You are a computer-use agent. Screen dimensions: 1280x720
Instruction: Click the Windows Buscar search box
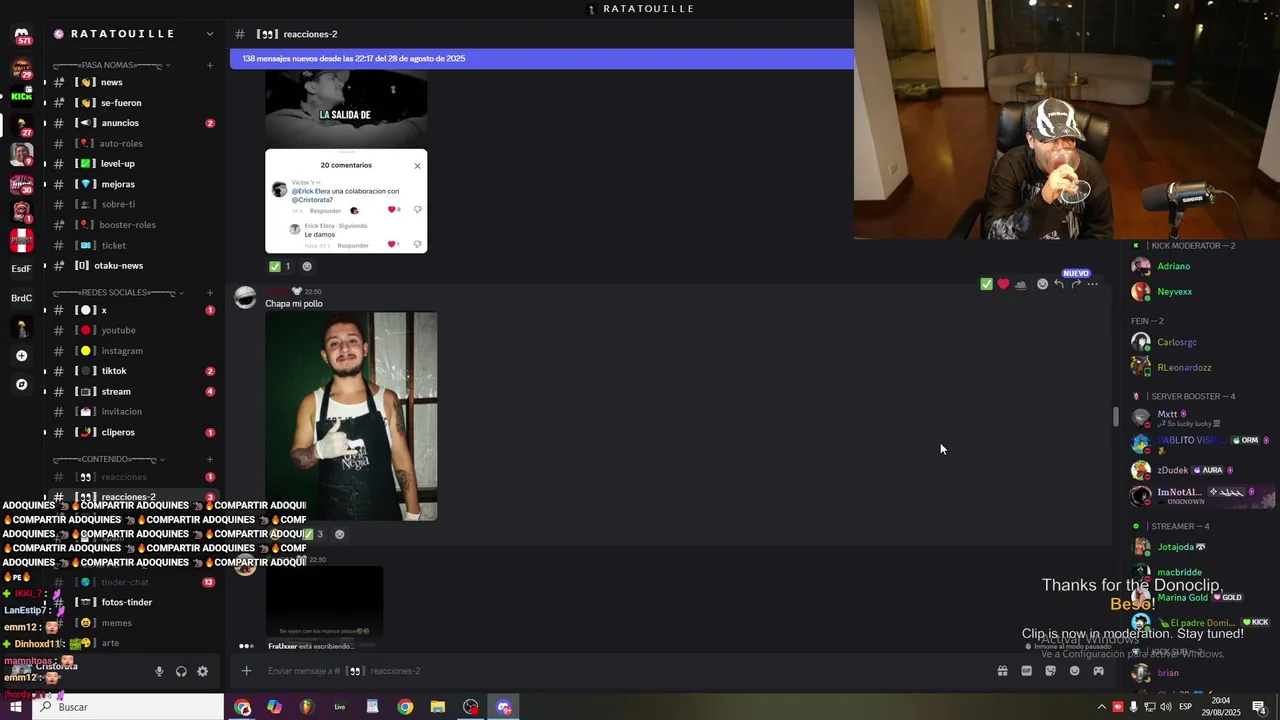point(128,707)
